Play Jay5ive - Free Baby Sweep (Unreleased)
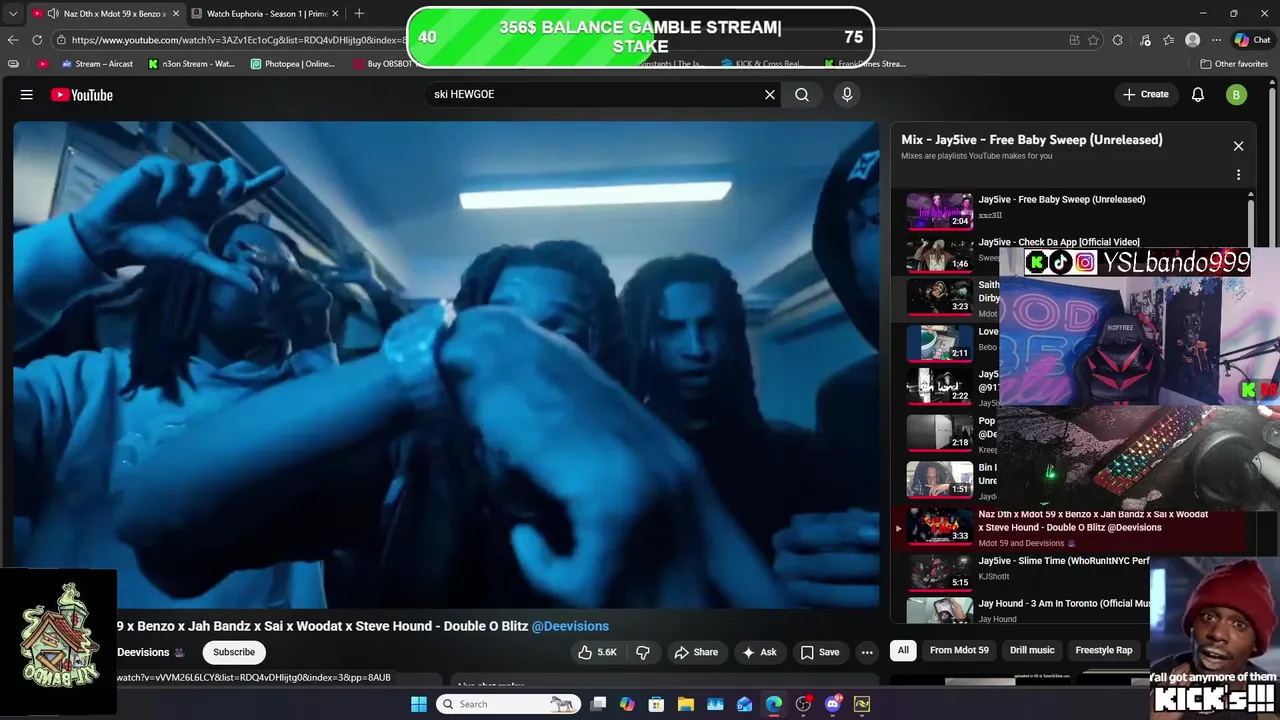This screenshot has width=1280, height=720. click(x=1070, y=209)
